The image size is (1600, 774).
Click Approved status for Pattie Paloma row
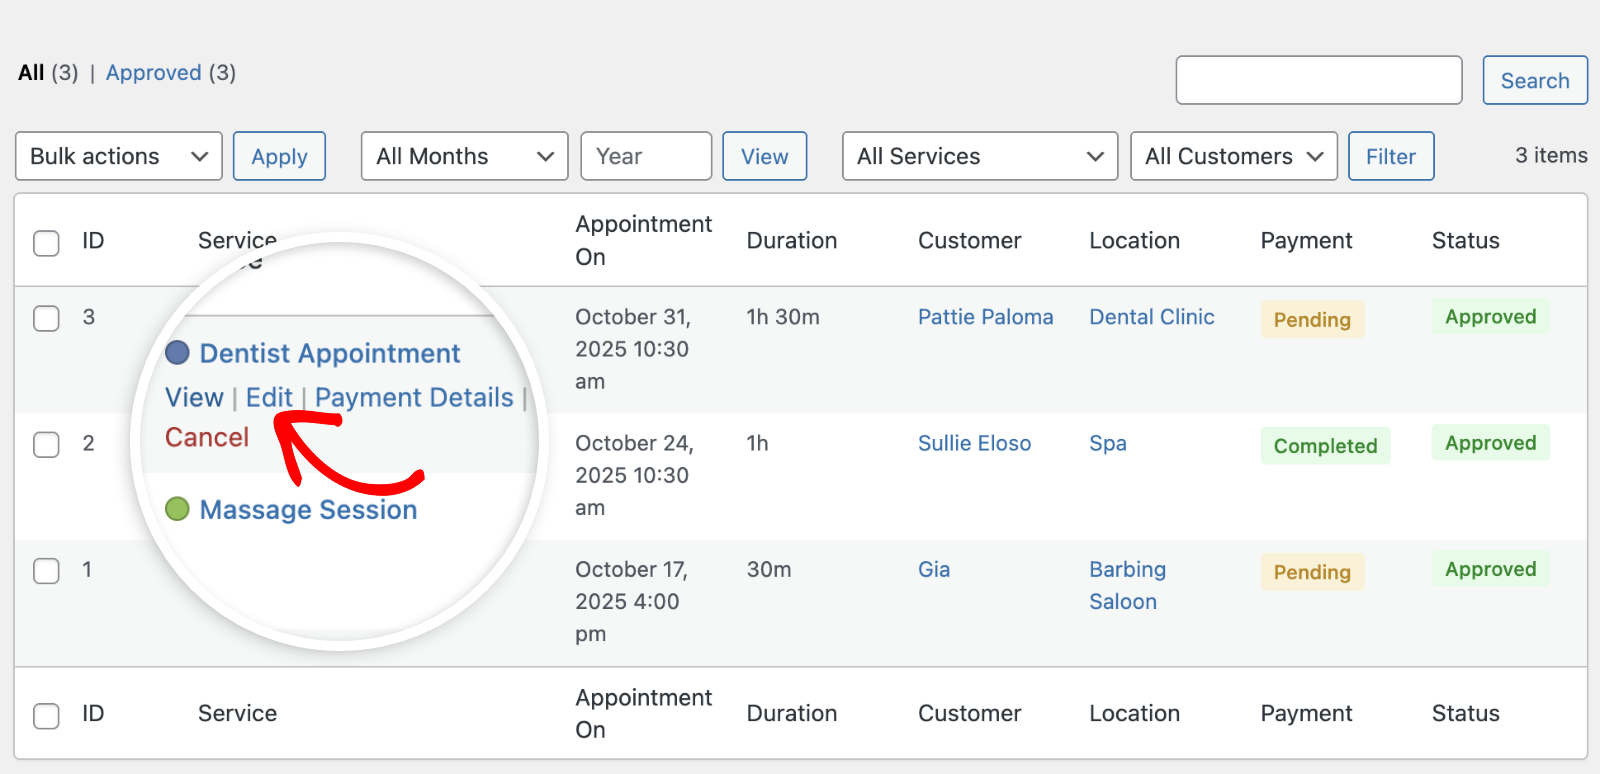1490,317
